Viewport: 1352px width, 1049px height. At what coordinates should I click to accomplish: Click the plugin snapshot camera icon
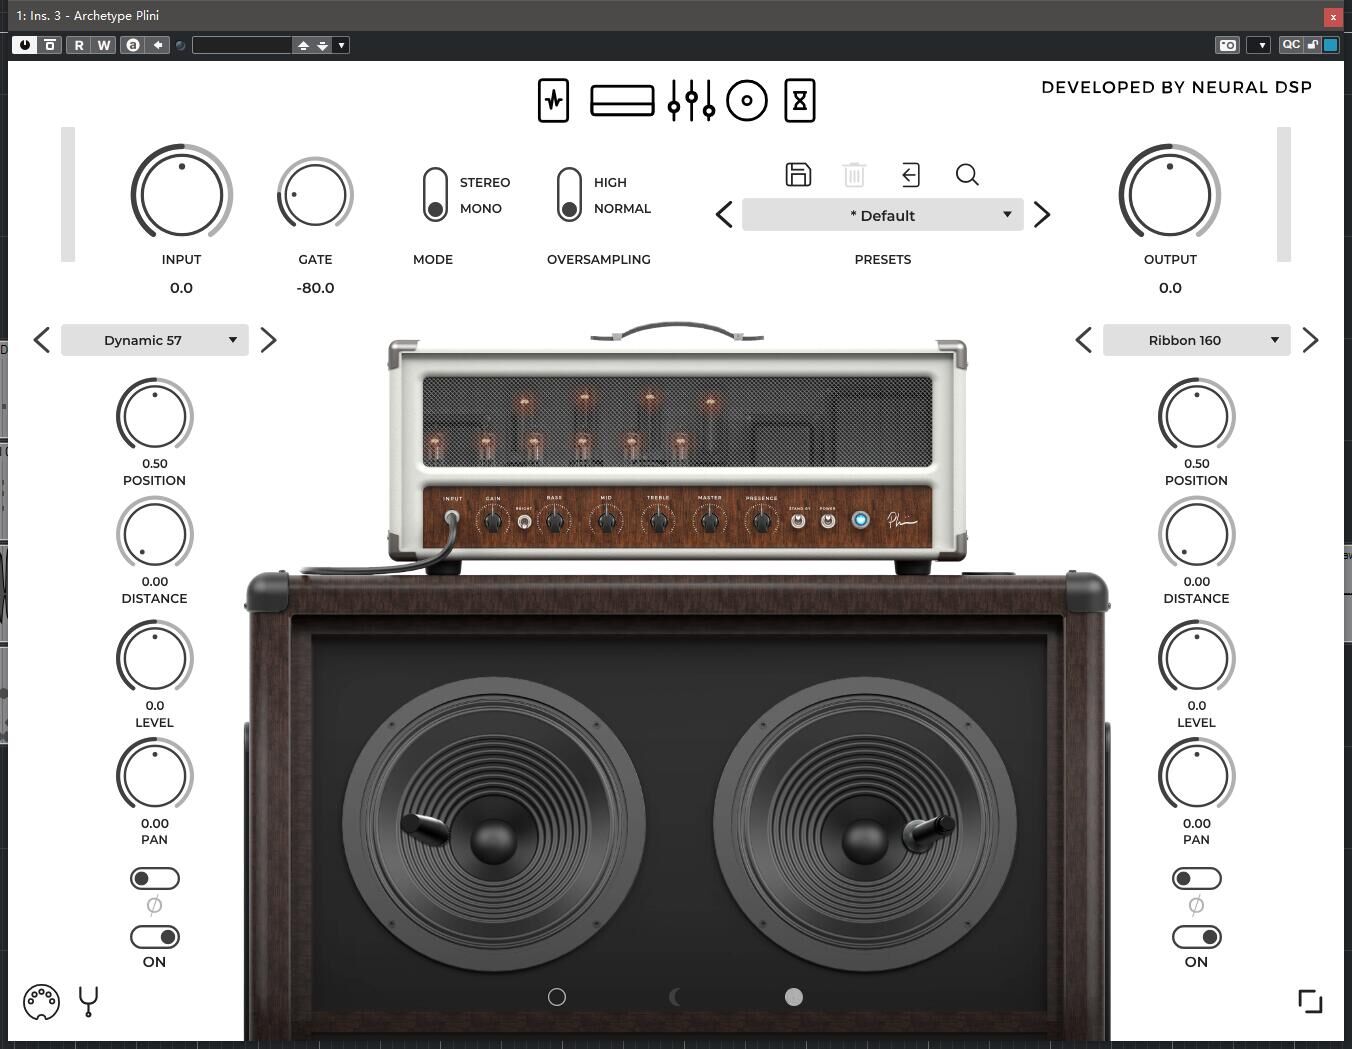pos(1227,45)
